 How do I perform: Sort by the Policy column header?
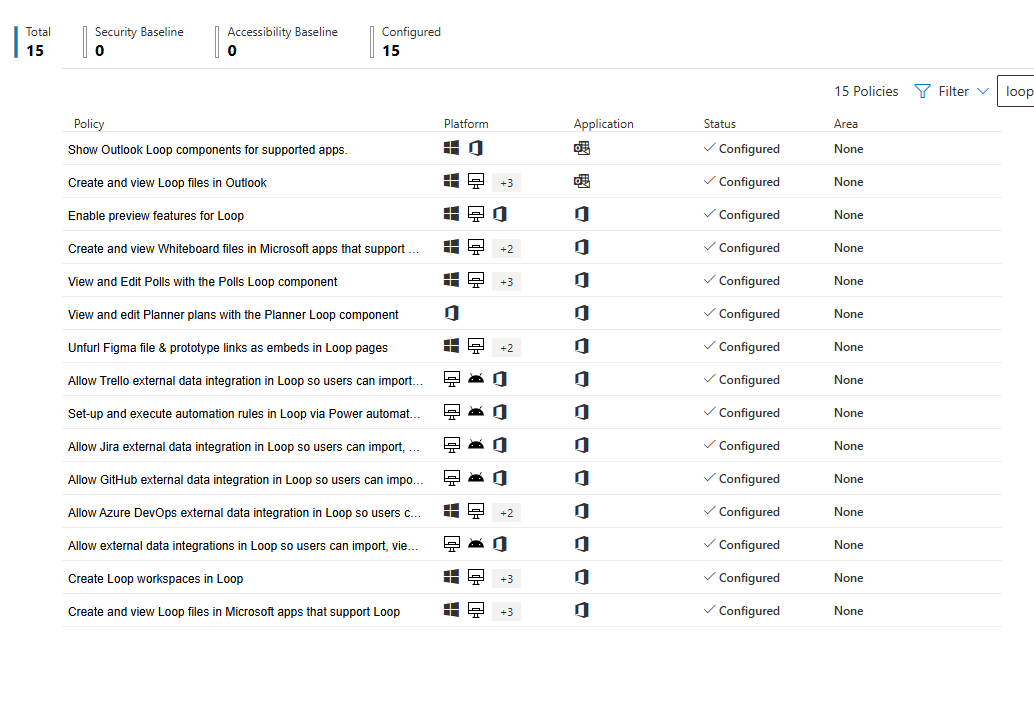pyautogui.click(x=89, y=123)
